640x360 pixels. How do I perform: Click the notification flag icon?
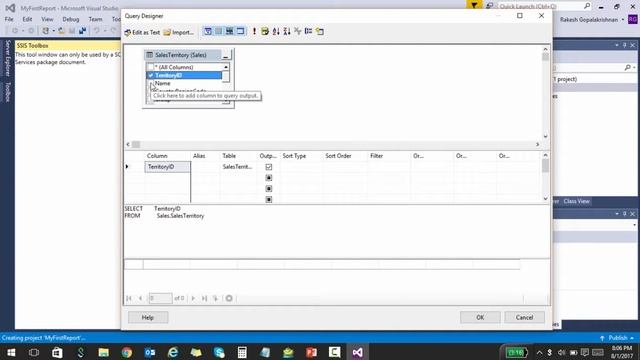[x=474, y=6]
